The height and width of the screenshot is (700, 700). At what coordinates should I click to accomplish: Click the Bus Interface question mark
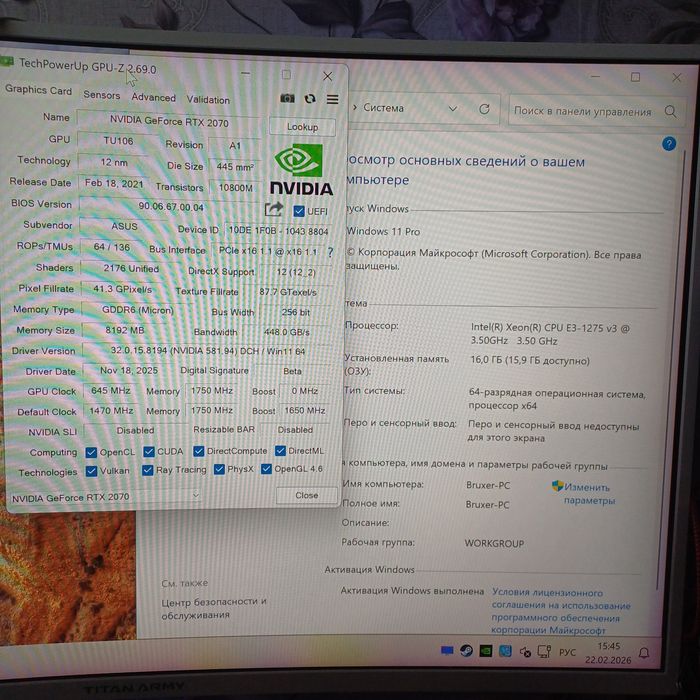tap(330, 253)
